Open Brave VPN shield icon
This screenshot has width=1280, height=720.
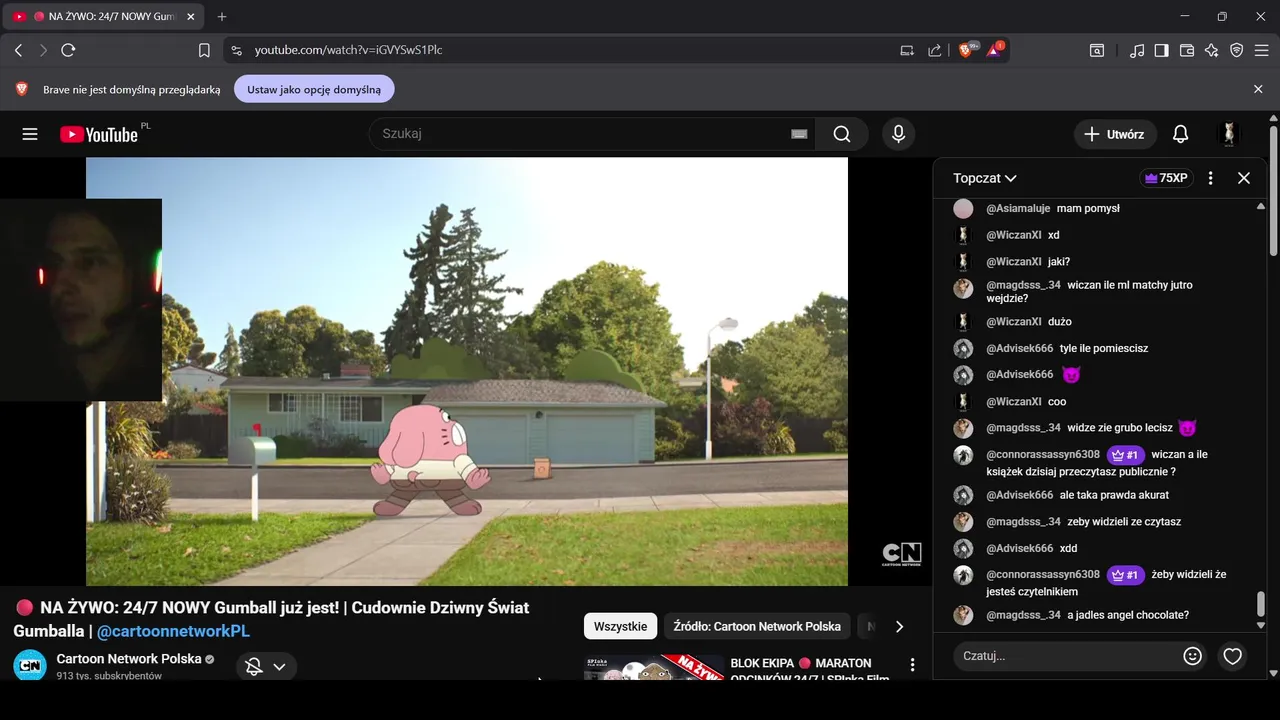pos(1237,50)
